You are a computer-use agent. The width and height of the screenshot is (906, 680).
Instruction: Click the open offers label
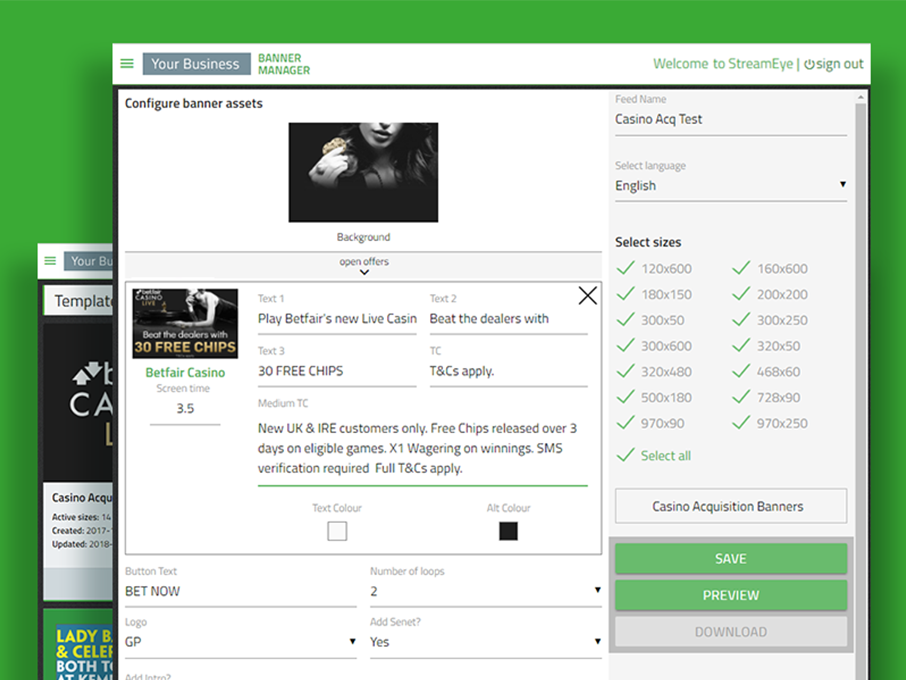pyautogui.click(x=364, y=262)
